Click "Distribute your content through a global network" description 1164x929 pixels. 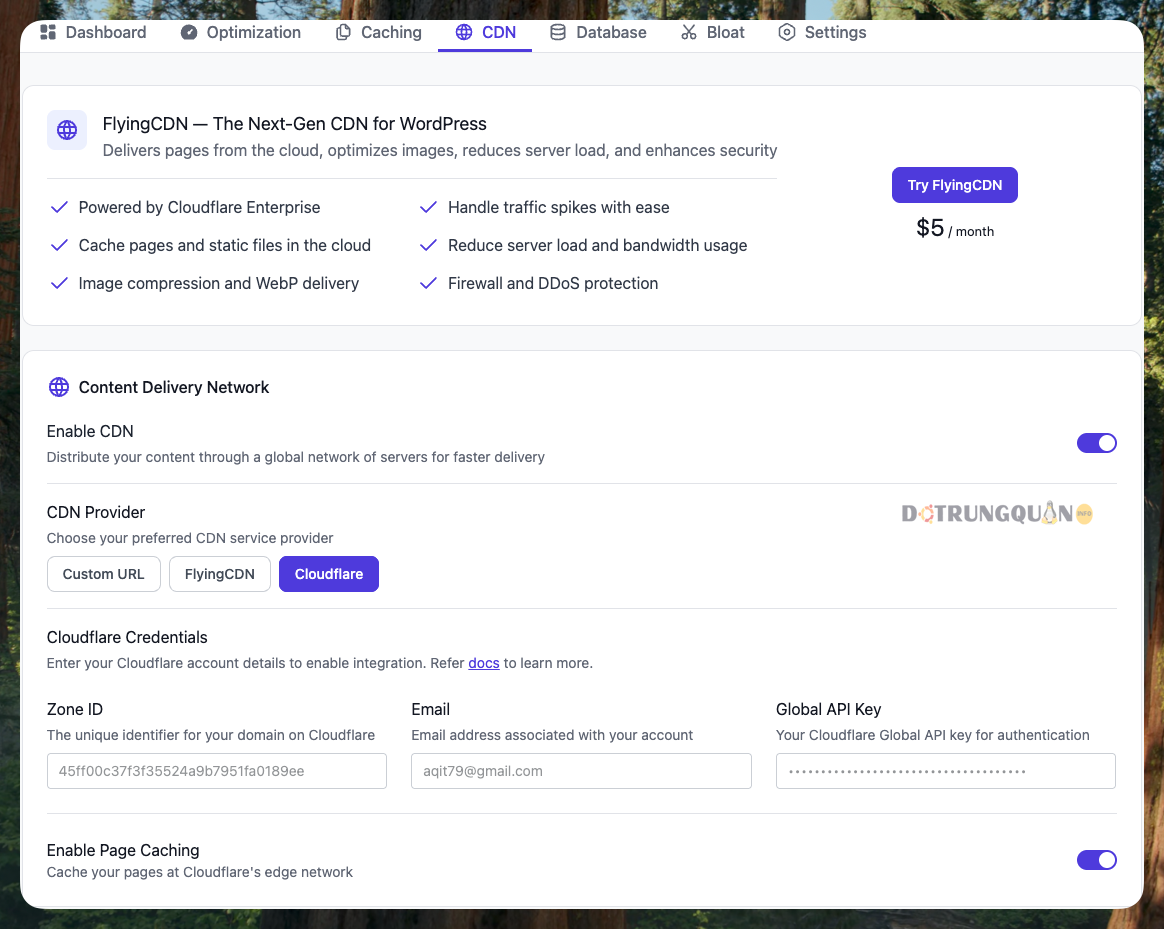(x=295, y=457)
